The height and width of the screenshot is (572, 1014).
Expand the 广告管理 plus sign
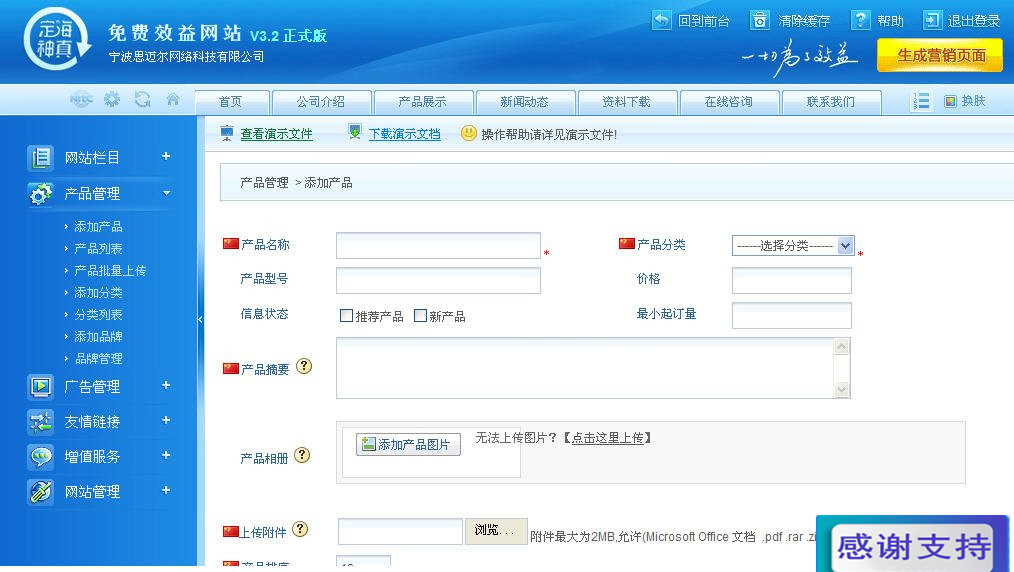coord(166,385)
